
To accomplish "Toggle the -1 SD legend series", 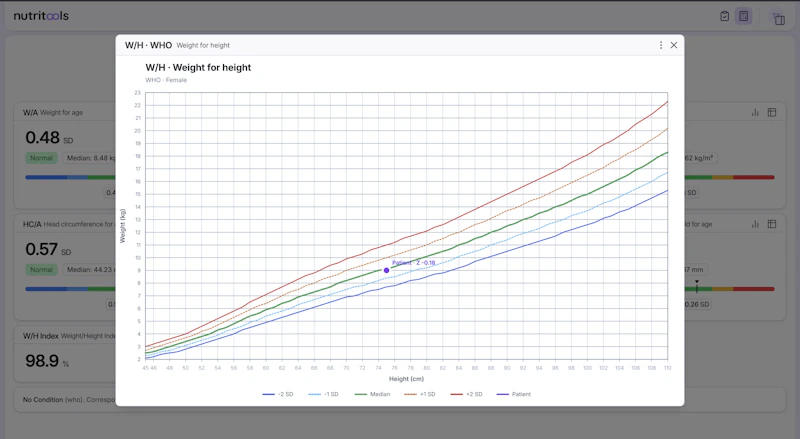I will 323,394.
